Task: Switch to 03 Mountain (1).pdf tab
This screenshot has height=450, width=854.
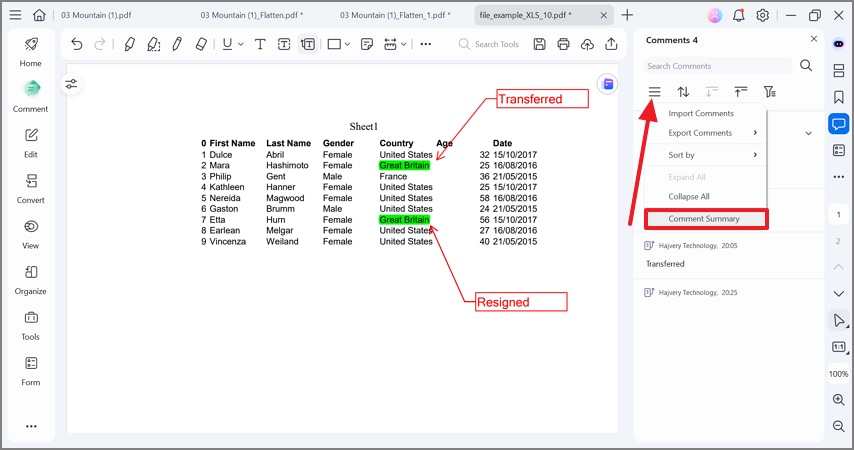Action: tap(96, 15)
